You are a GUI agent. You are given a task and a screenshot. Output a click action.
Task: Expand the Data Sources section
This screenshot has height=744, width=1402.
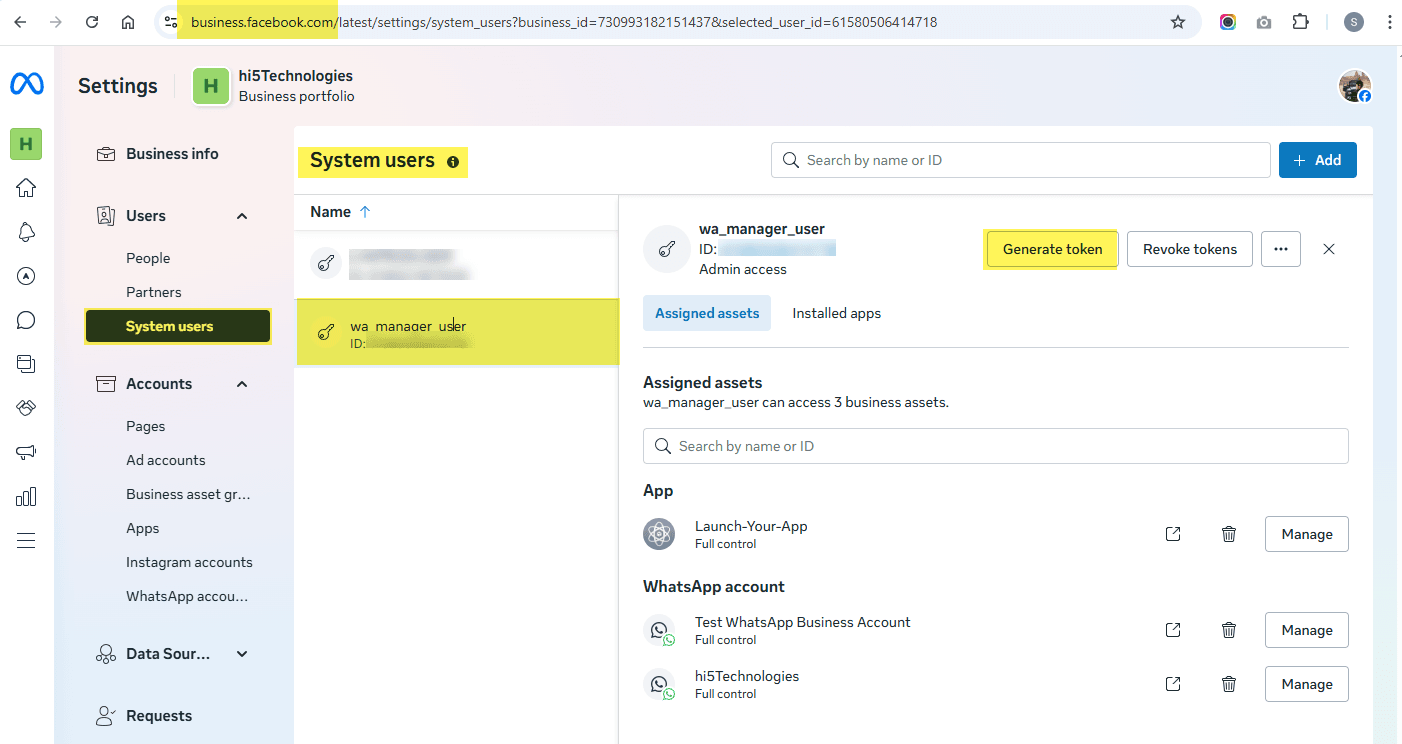[241, 653]
